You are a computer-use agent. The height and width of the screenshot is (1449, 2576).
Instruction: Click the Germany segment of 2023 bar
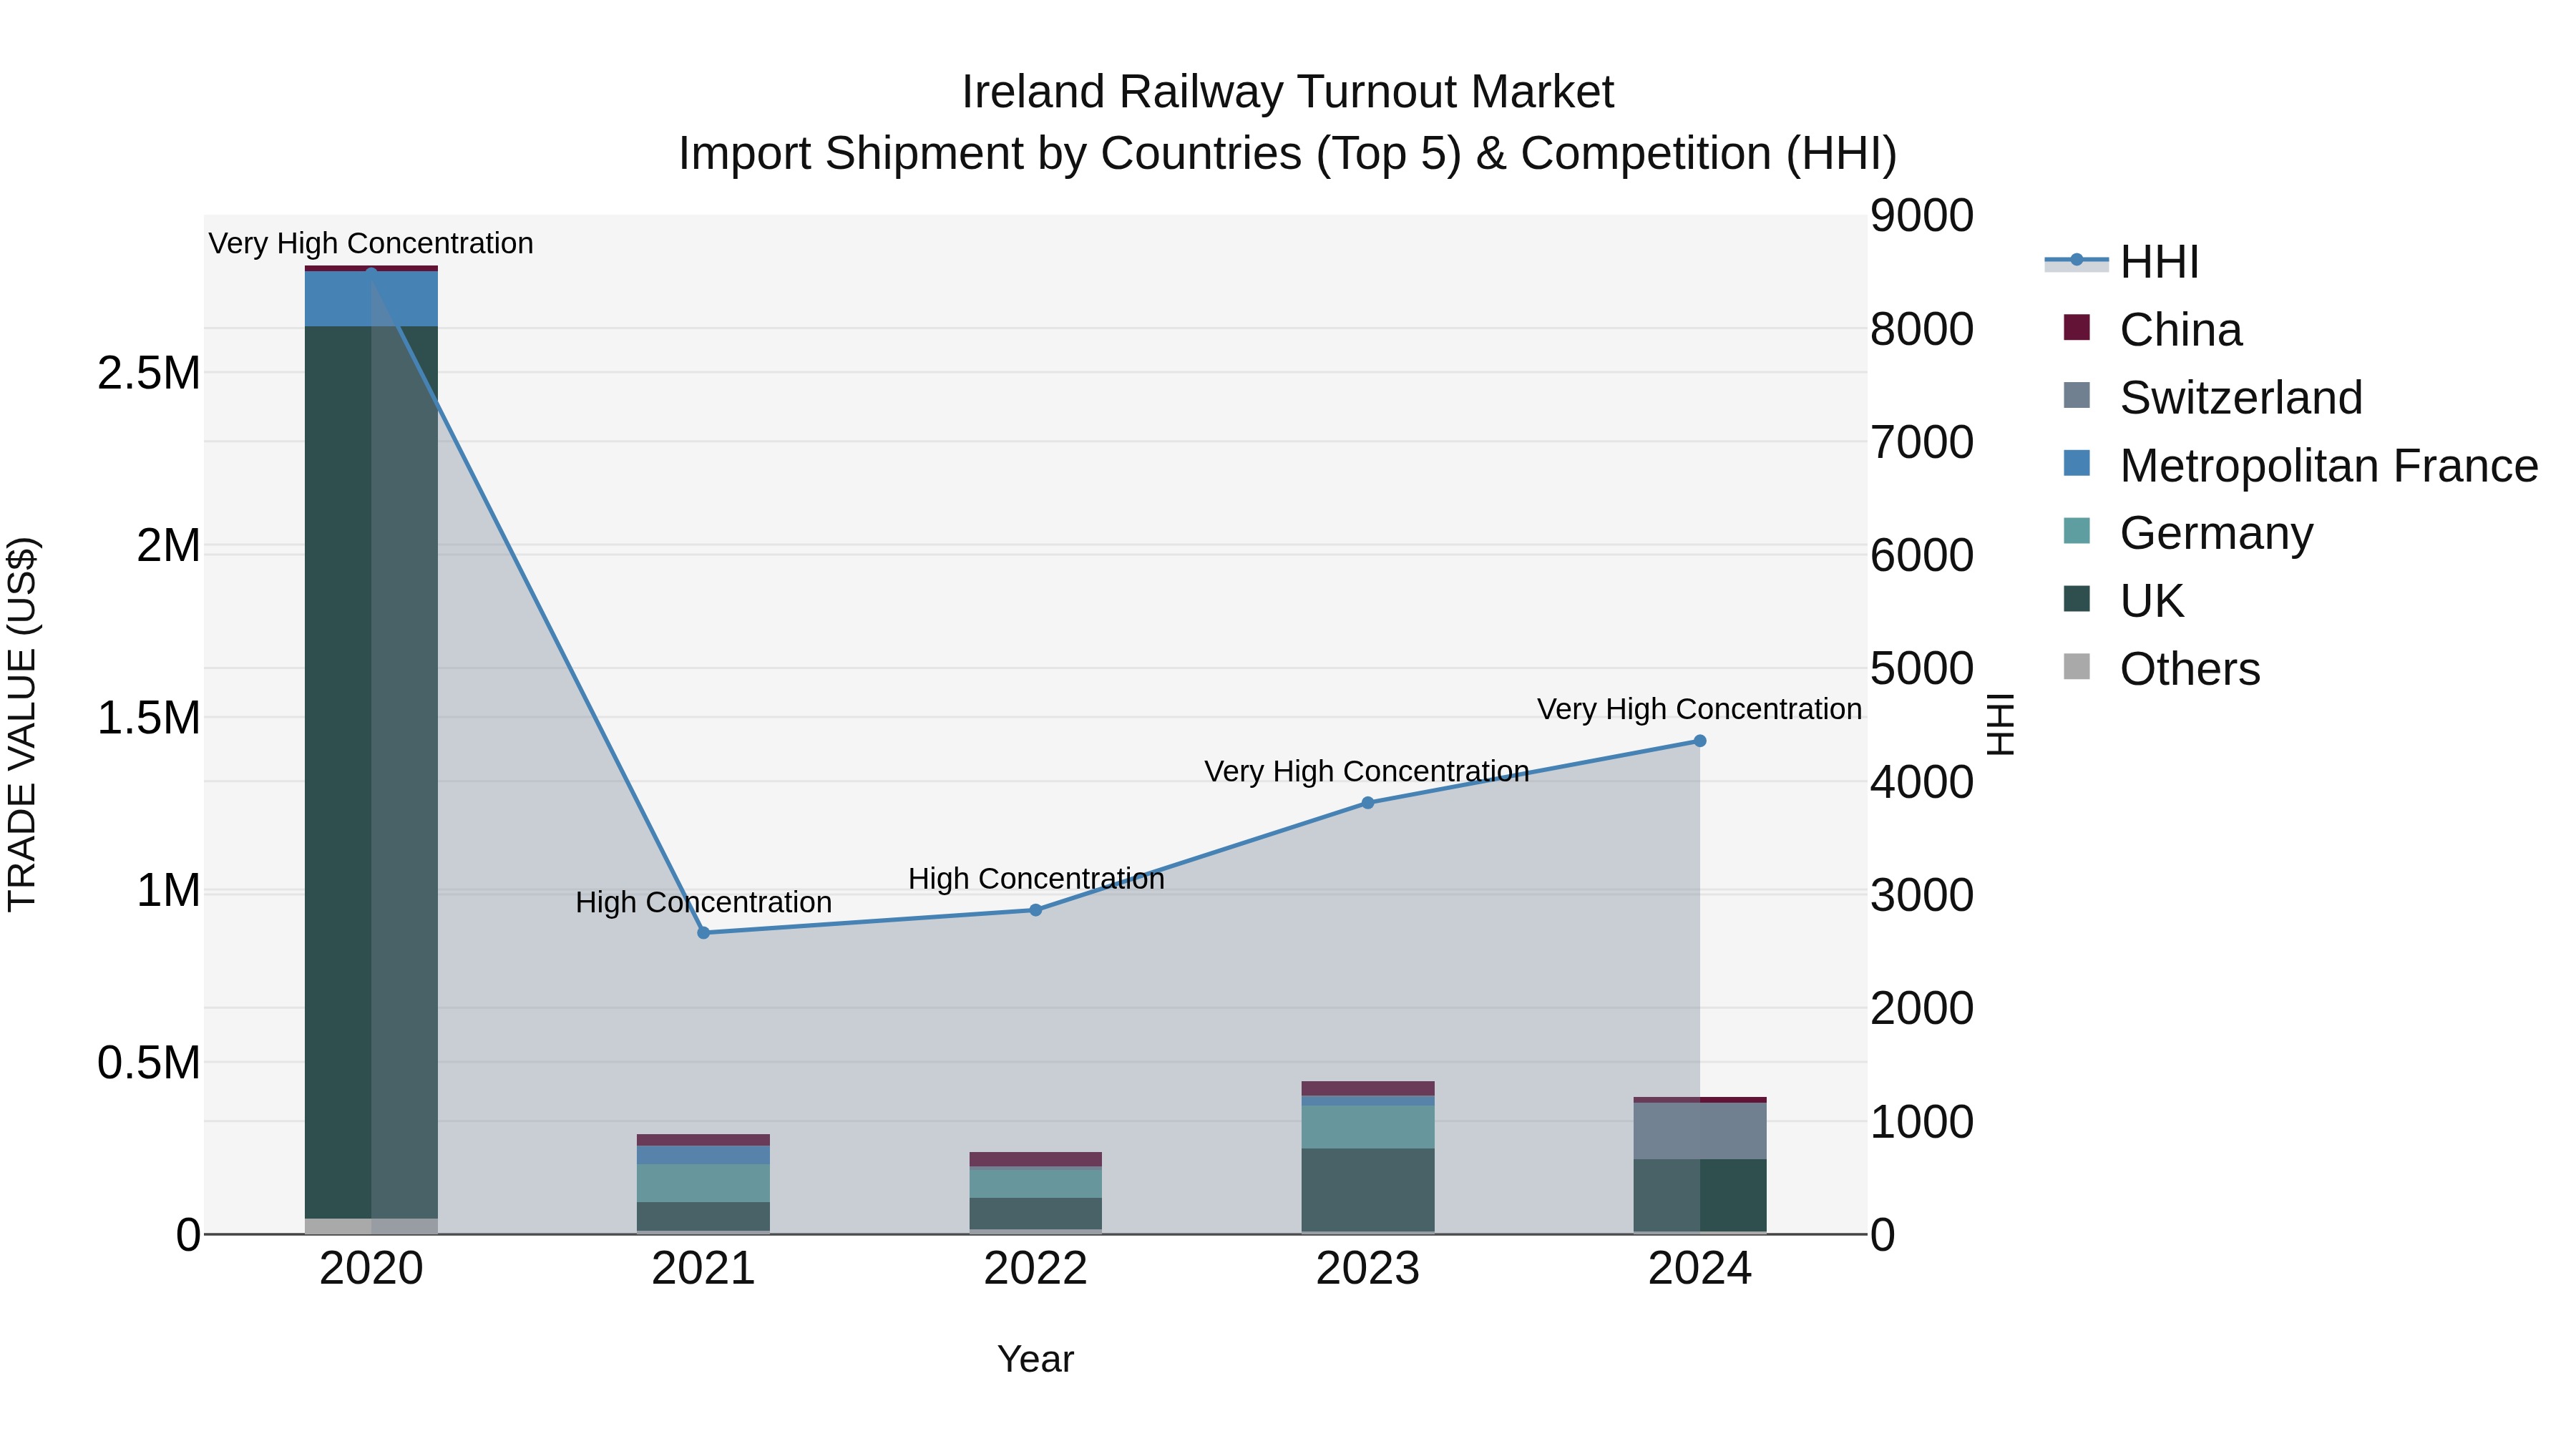[x=1368, y=1127]
